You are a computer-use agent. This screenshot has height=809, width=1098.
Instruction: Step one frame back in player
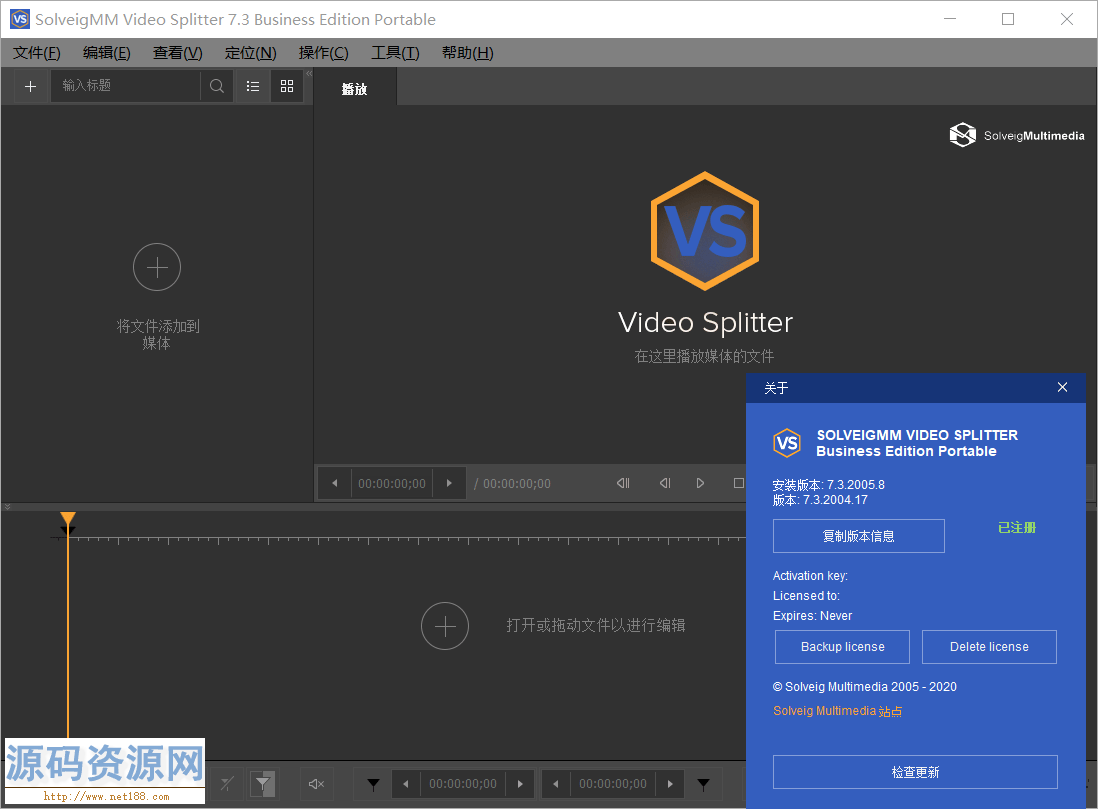665,483
